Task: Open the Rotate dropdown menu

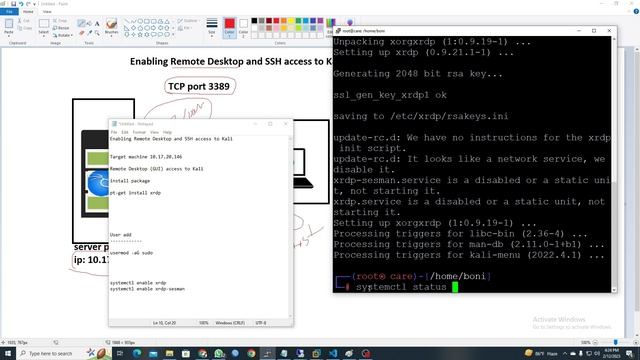Action: [63, 35]
